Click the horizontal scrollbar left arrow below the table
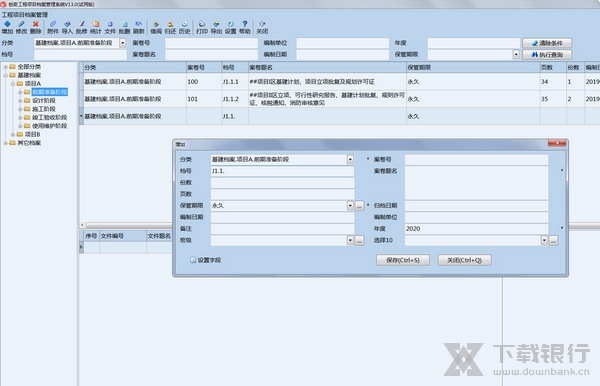Screen dimensions: 600x386 (82, 225)
